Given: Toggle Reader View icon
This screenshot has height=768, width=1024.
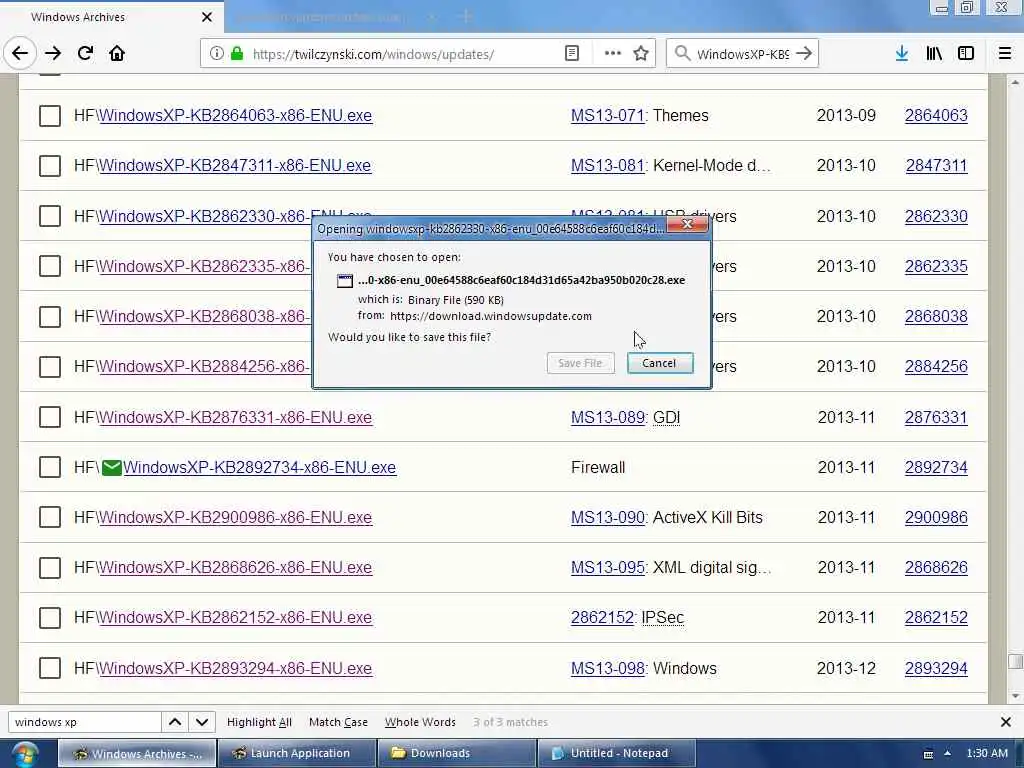Looking at the screenshot, I should coord(571,54).
